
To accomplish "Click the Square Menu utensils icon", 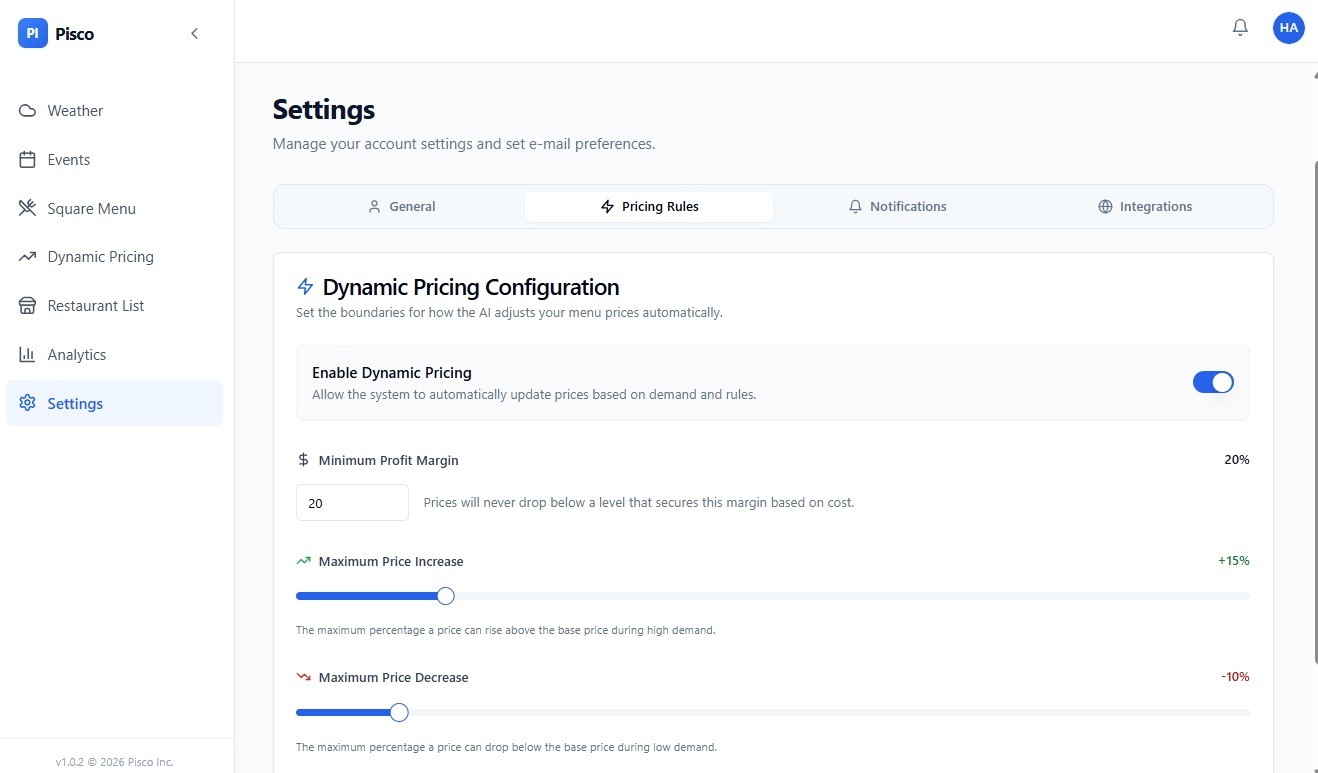I will (x=28, y=208).
